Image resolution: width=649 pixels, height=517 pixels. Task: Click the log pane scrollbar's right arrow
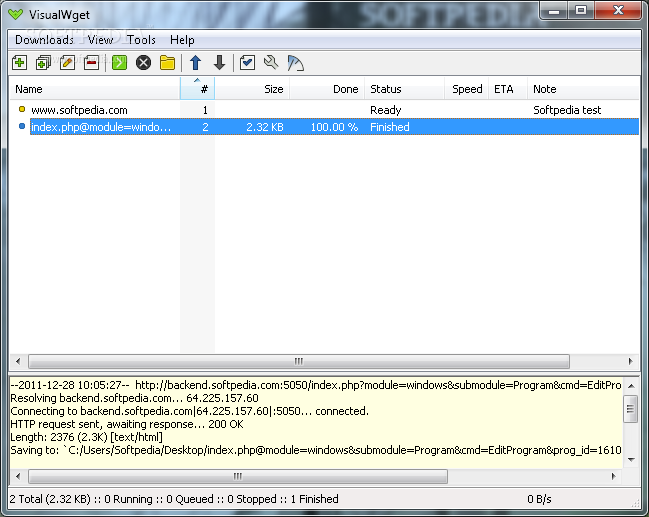point(613,476)
